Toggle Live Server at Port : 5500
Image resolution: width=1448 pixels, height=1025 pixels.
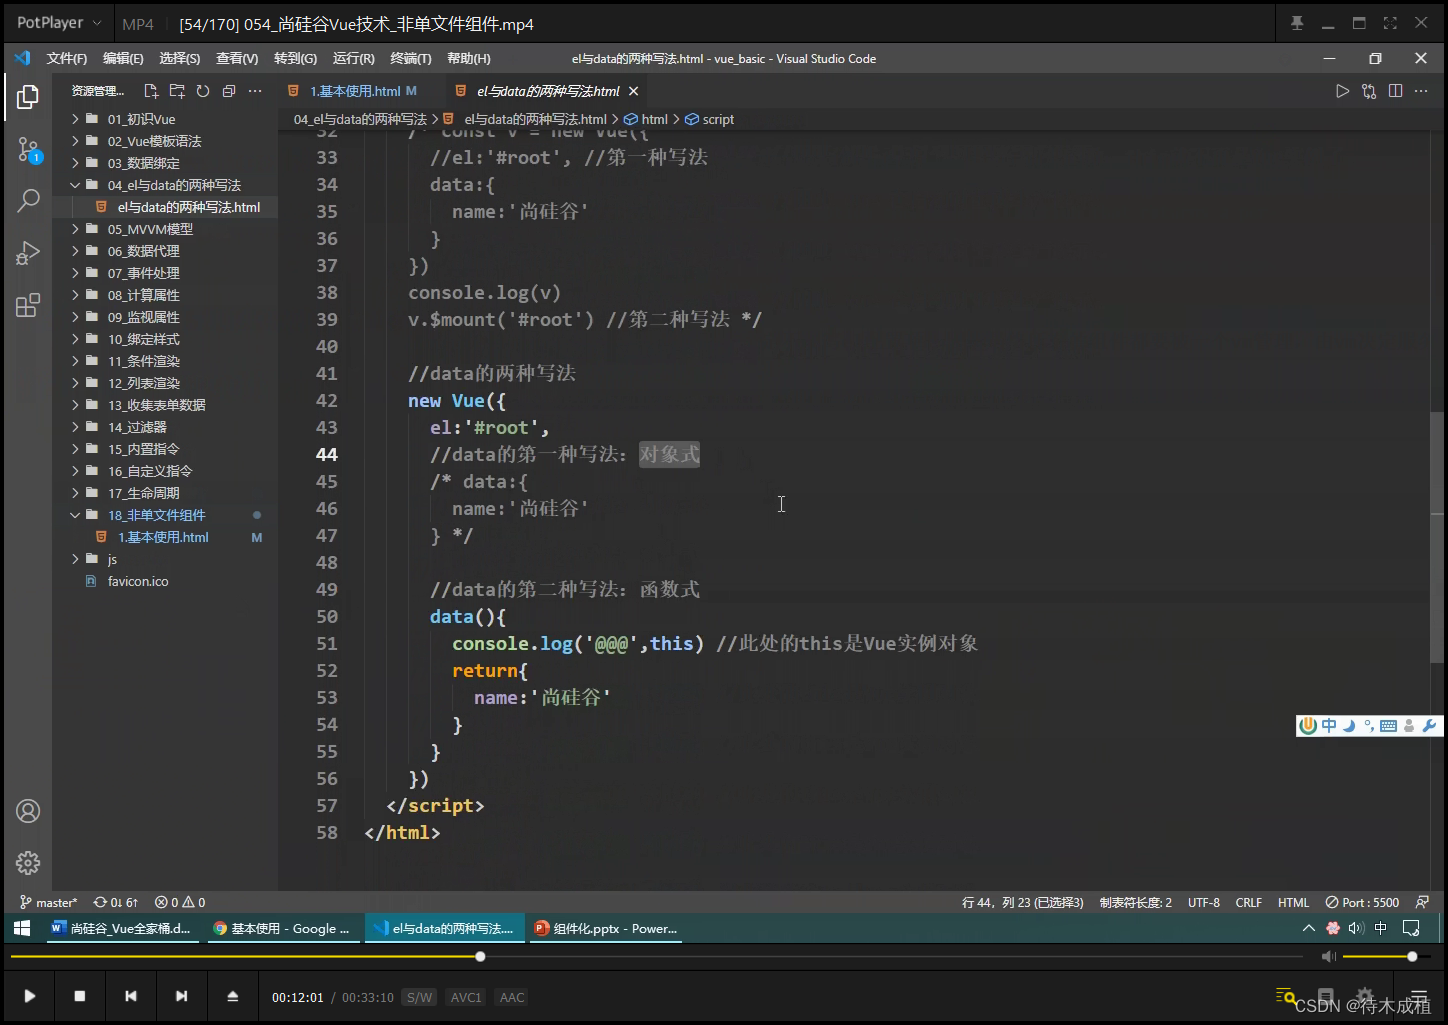point(1362,902)
